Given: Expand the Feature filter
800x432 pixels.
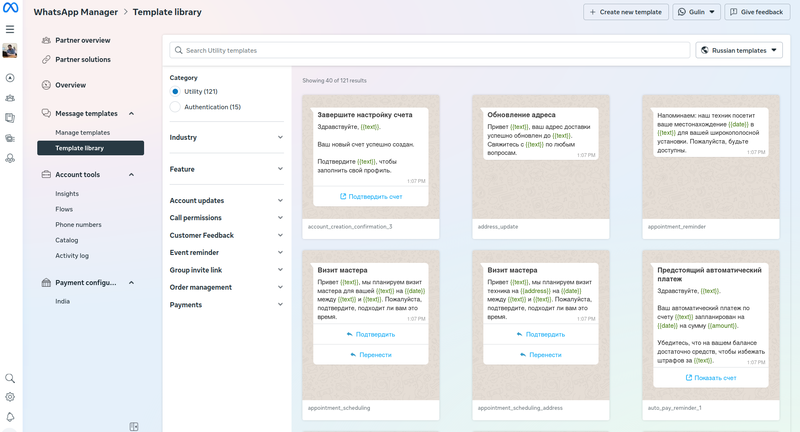Looking at the screenshot, I should [227, 169].
